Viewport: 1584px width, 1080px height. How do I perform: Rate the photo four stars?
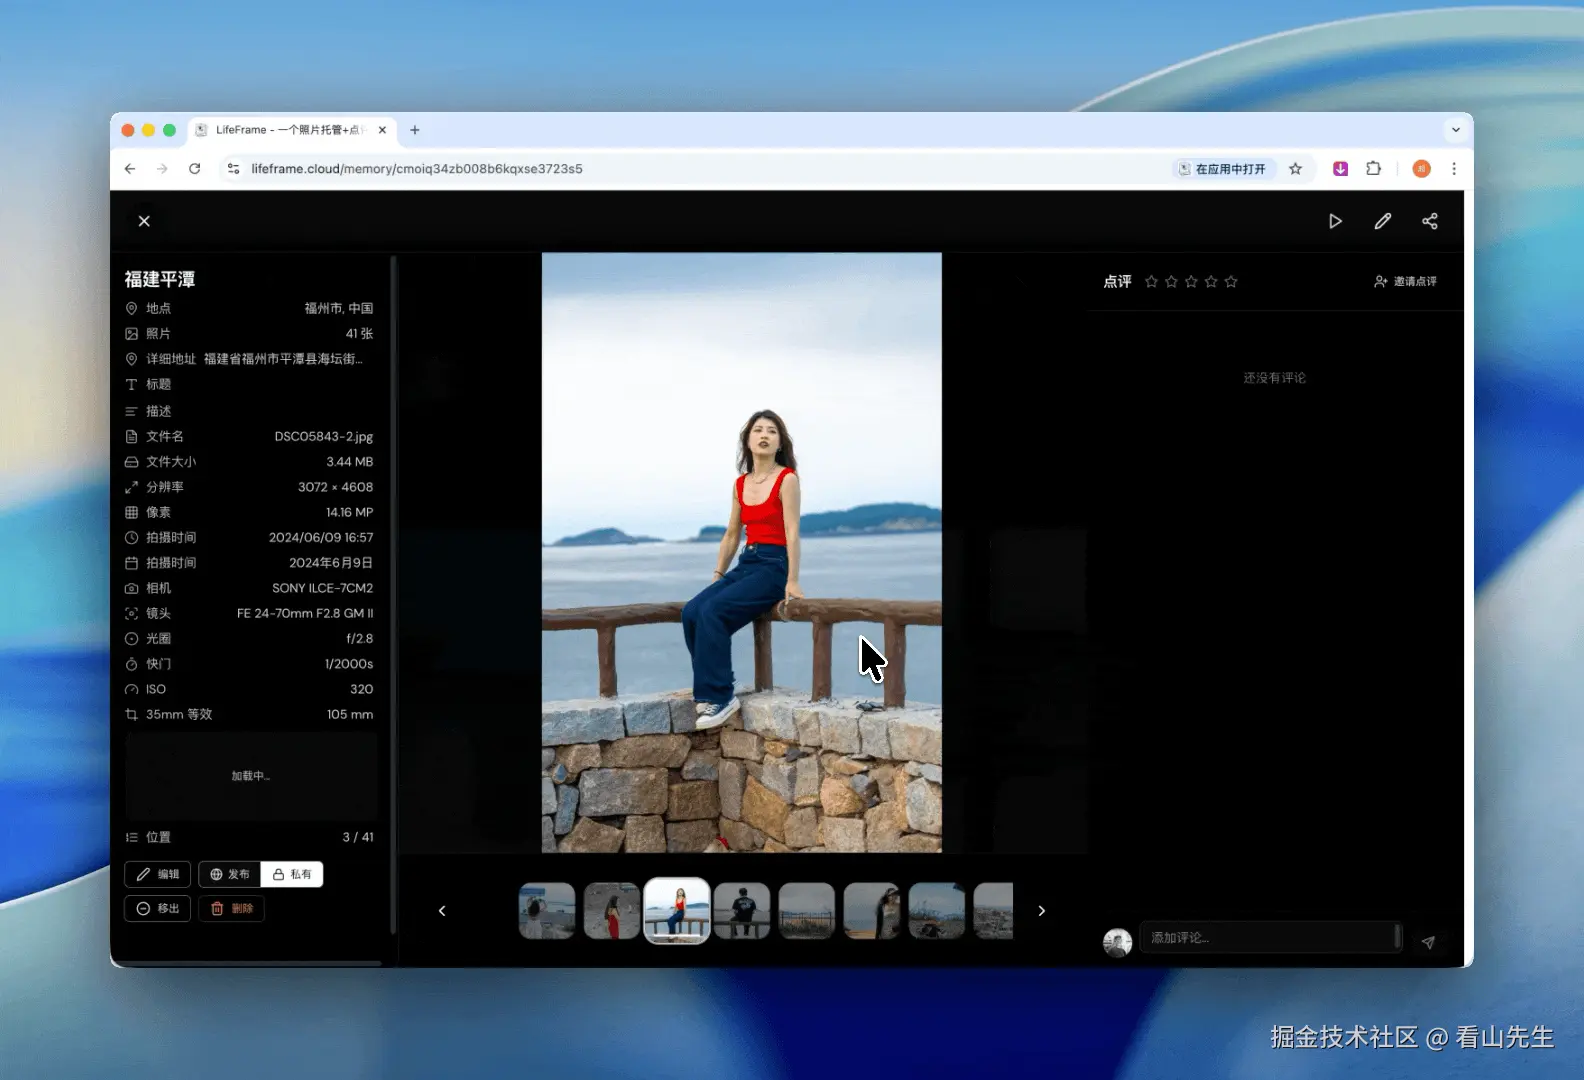point(1211,282)
